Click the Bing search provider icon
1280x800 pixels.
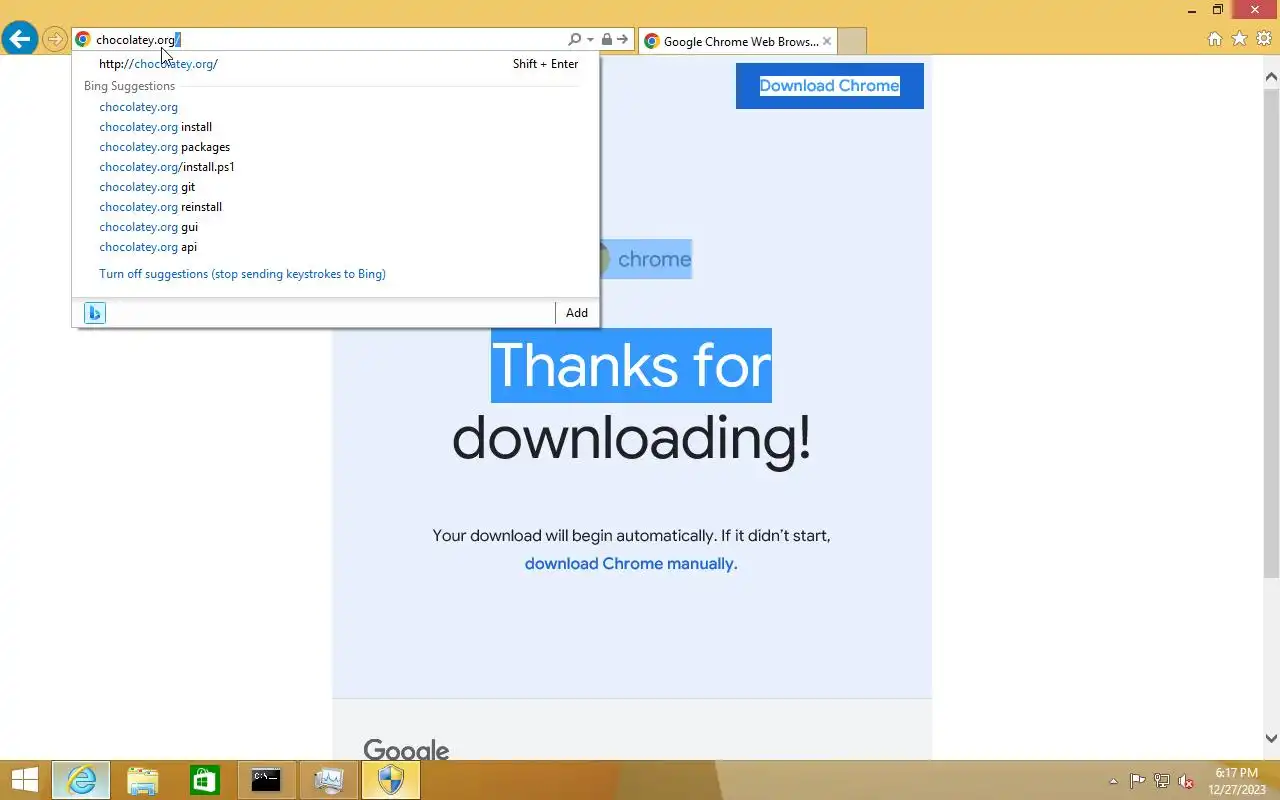point(94,313)
